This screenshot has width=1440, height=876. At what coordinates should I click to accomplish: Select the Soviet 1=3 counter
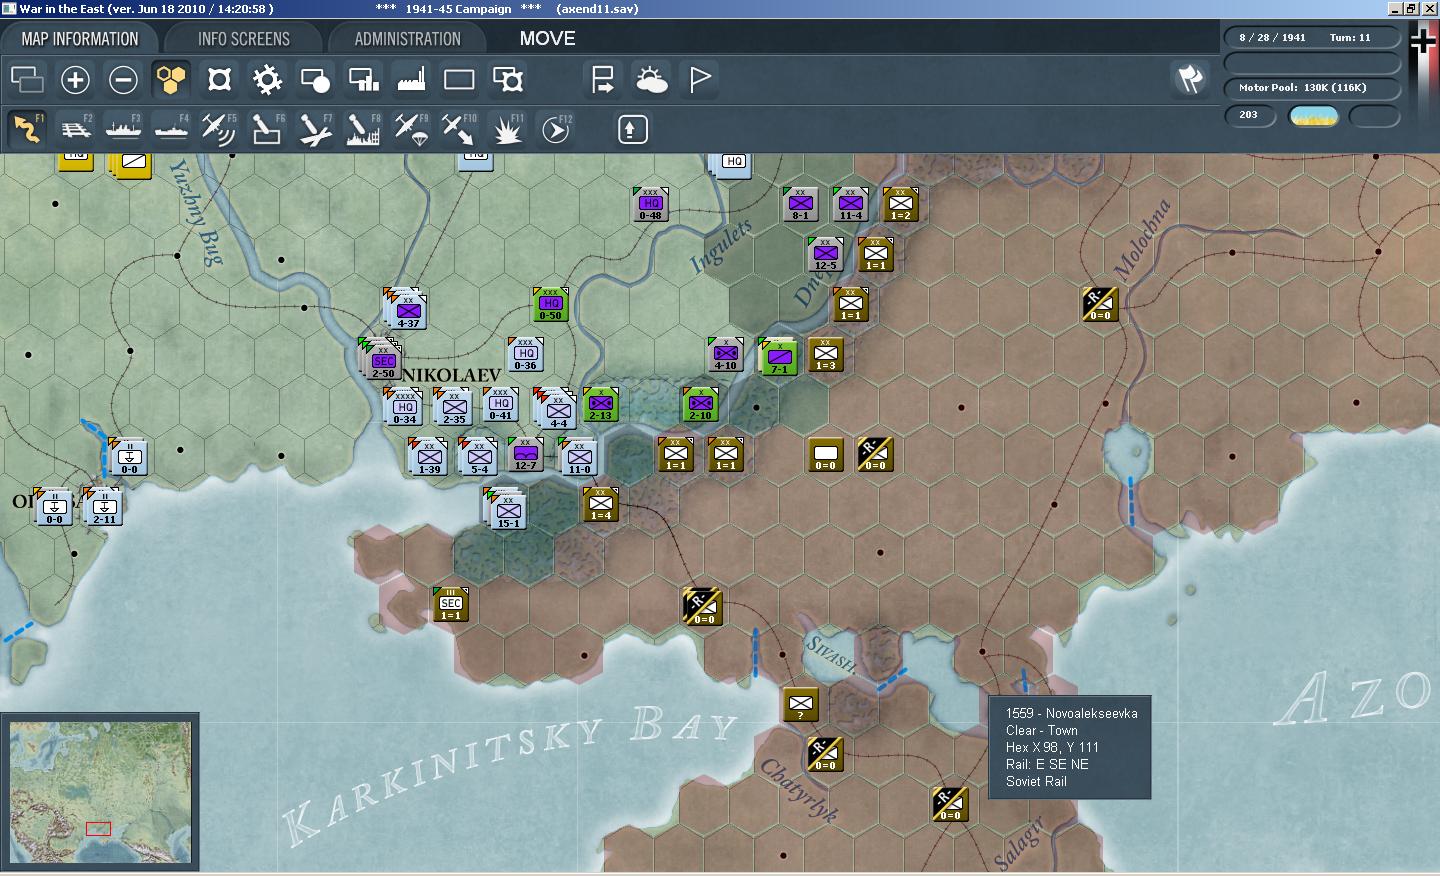[x=825, y=354]
